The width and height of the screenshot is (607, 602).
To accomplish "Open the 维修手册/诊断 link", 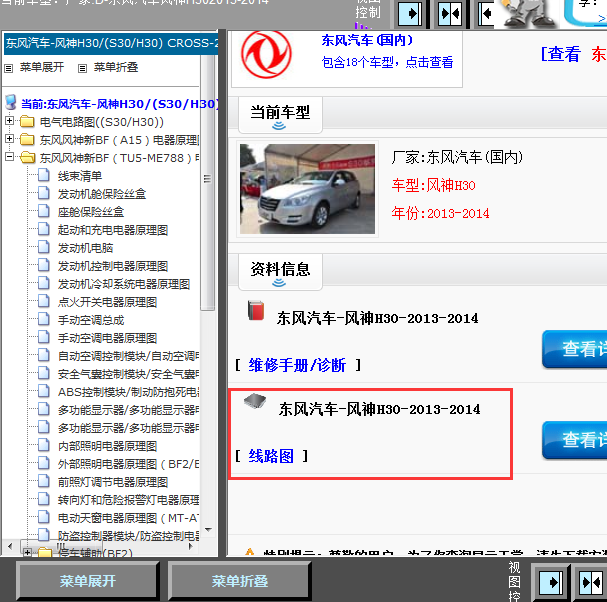I will (x=297, y=365).
